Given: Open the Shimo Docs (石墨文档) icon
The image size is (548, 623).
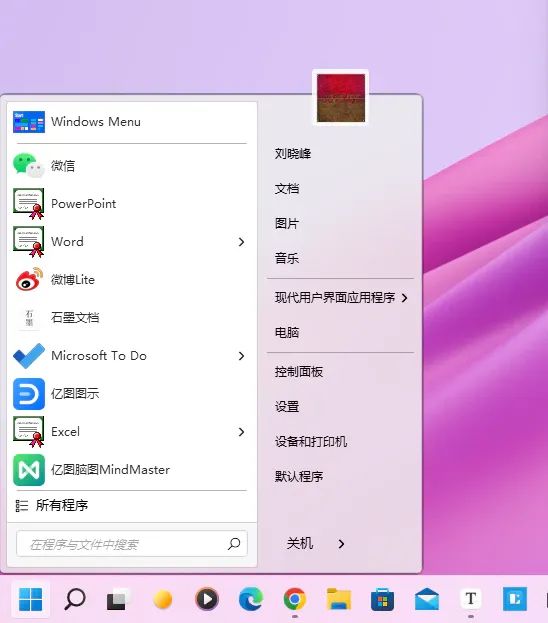Looking at the screenshot, I should point(29,318).
